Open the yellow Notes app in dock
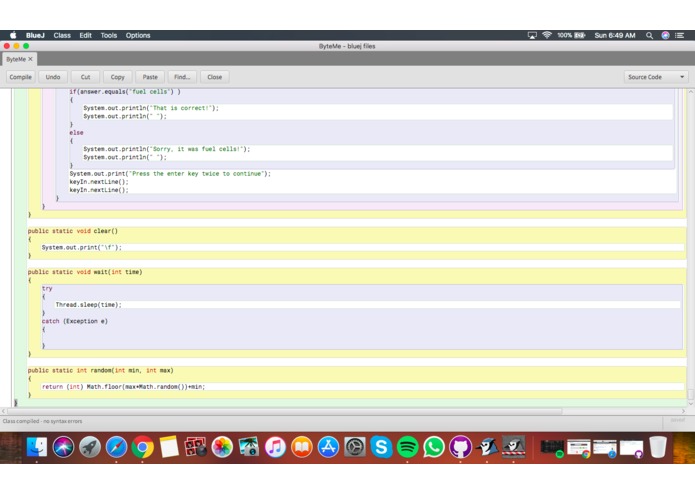The image size is (695, 494). tap(169, 447)
